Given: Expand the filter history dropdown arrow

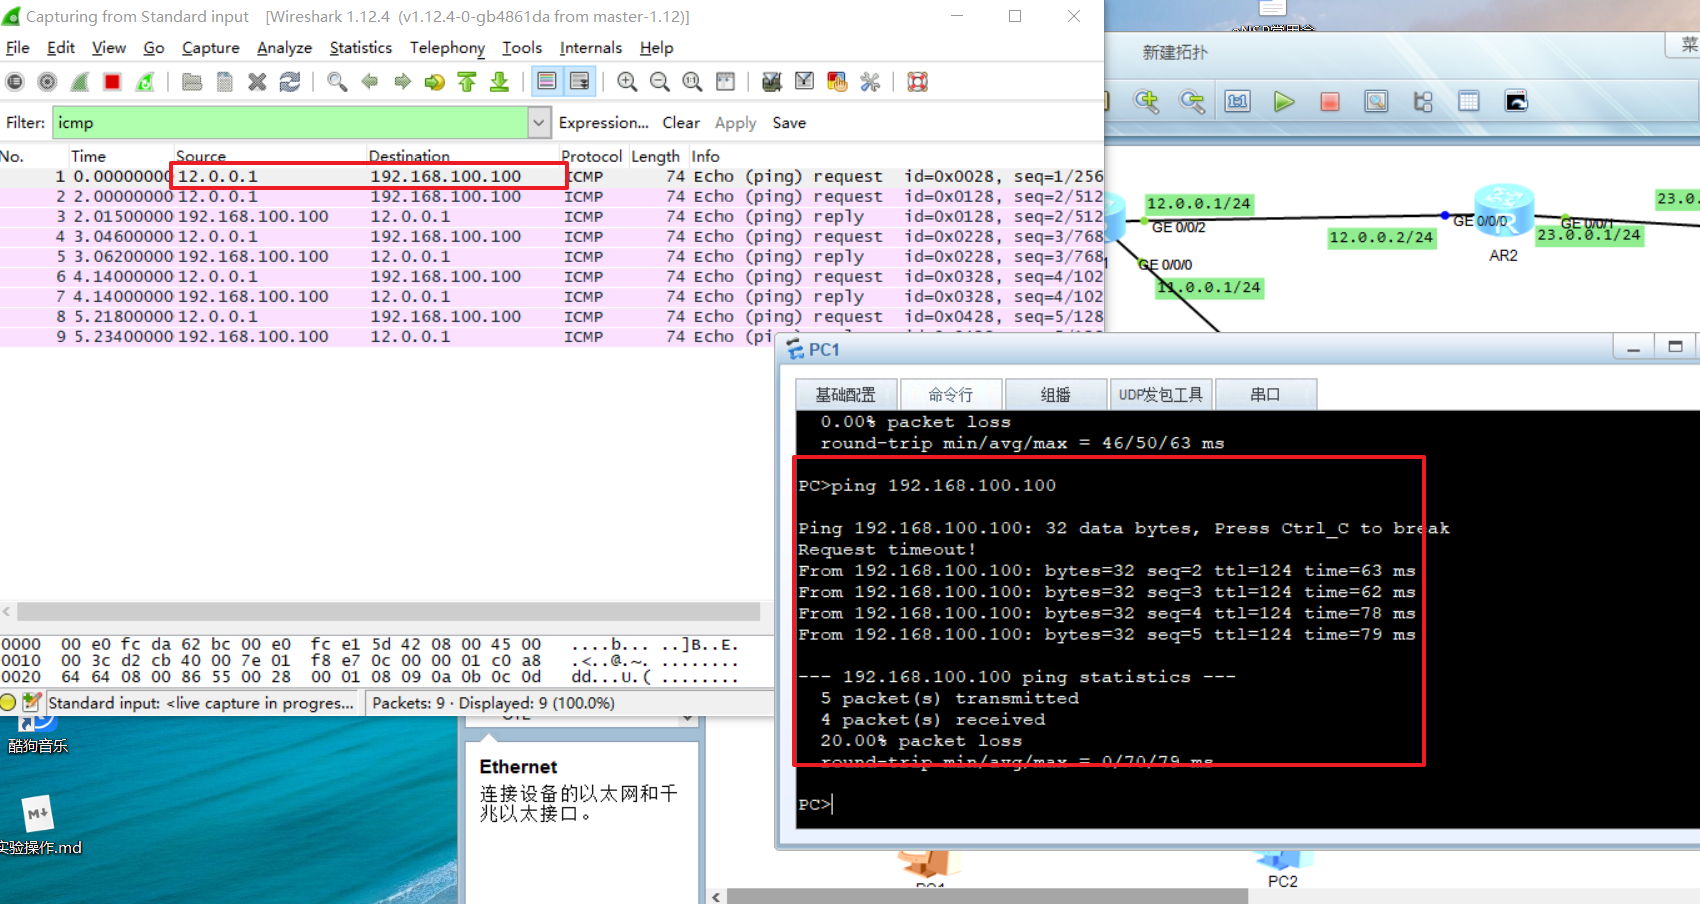Looking at the screenshot, I should pyautogui.click(x=539, y=123).
